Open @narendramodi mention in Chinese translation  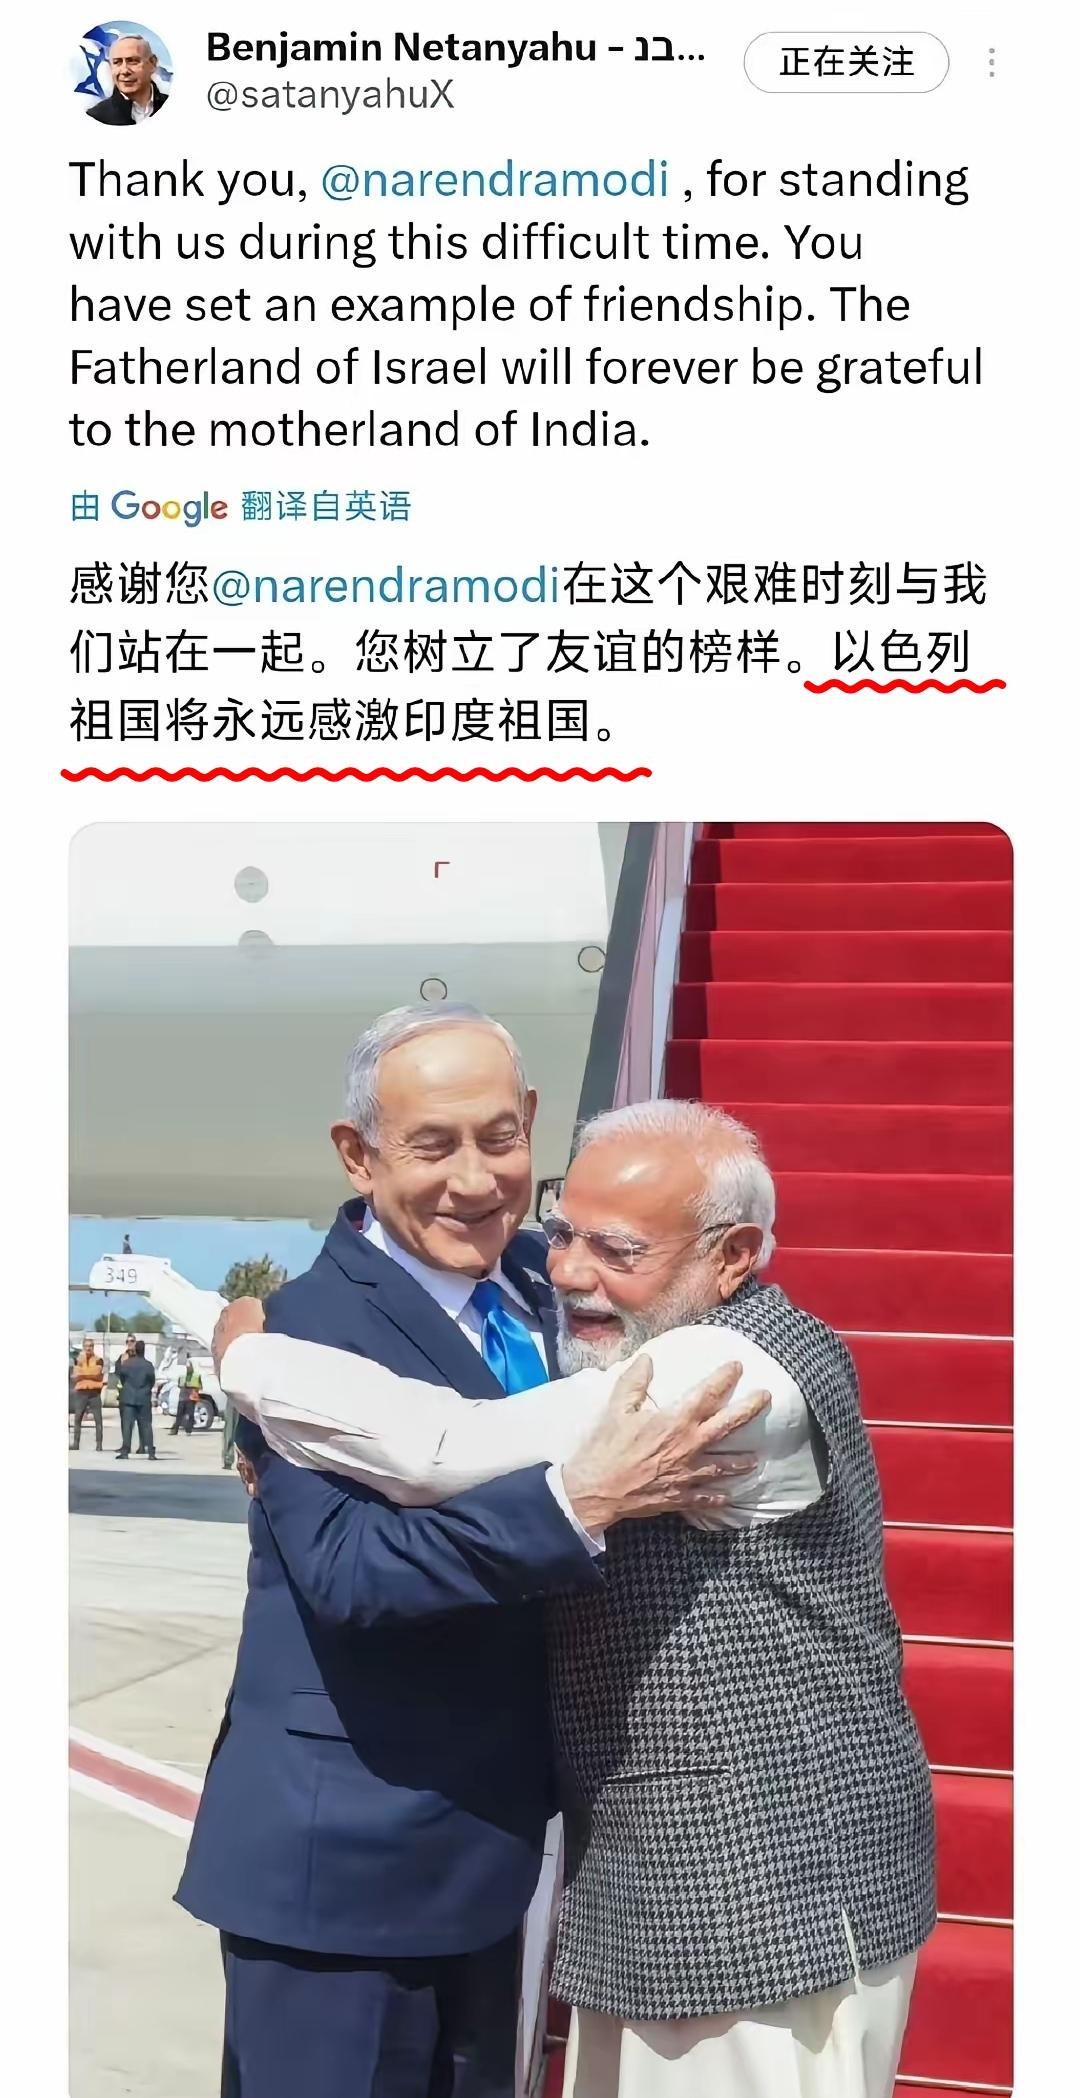click(386, 585)
